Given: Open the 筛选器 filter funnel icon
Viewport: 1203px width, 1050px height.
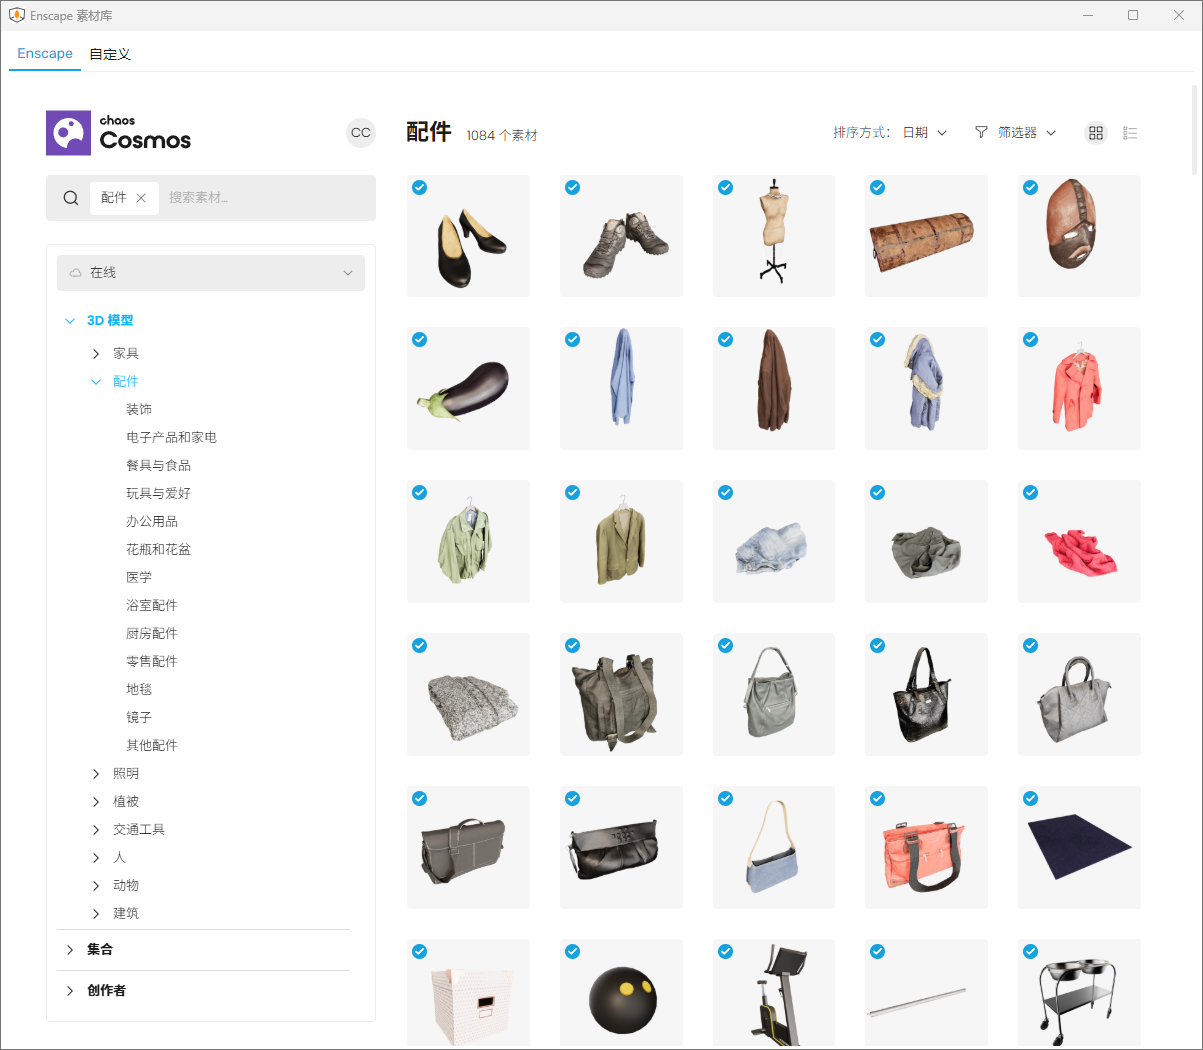Looking at the screenshot, I should coord(981,133).
